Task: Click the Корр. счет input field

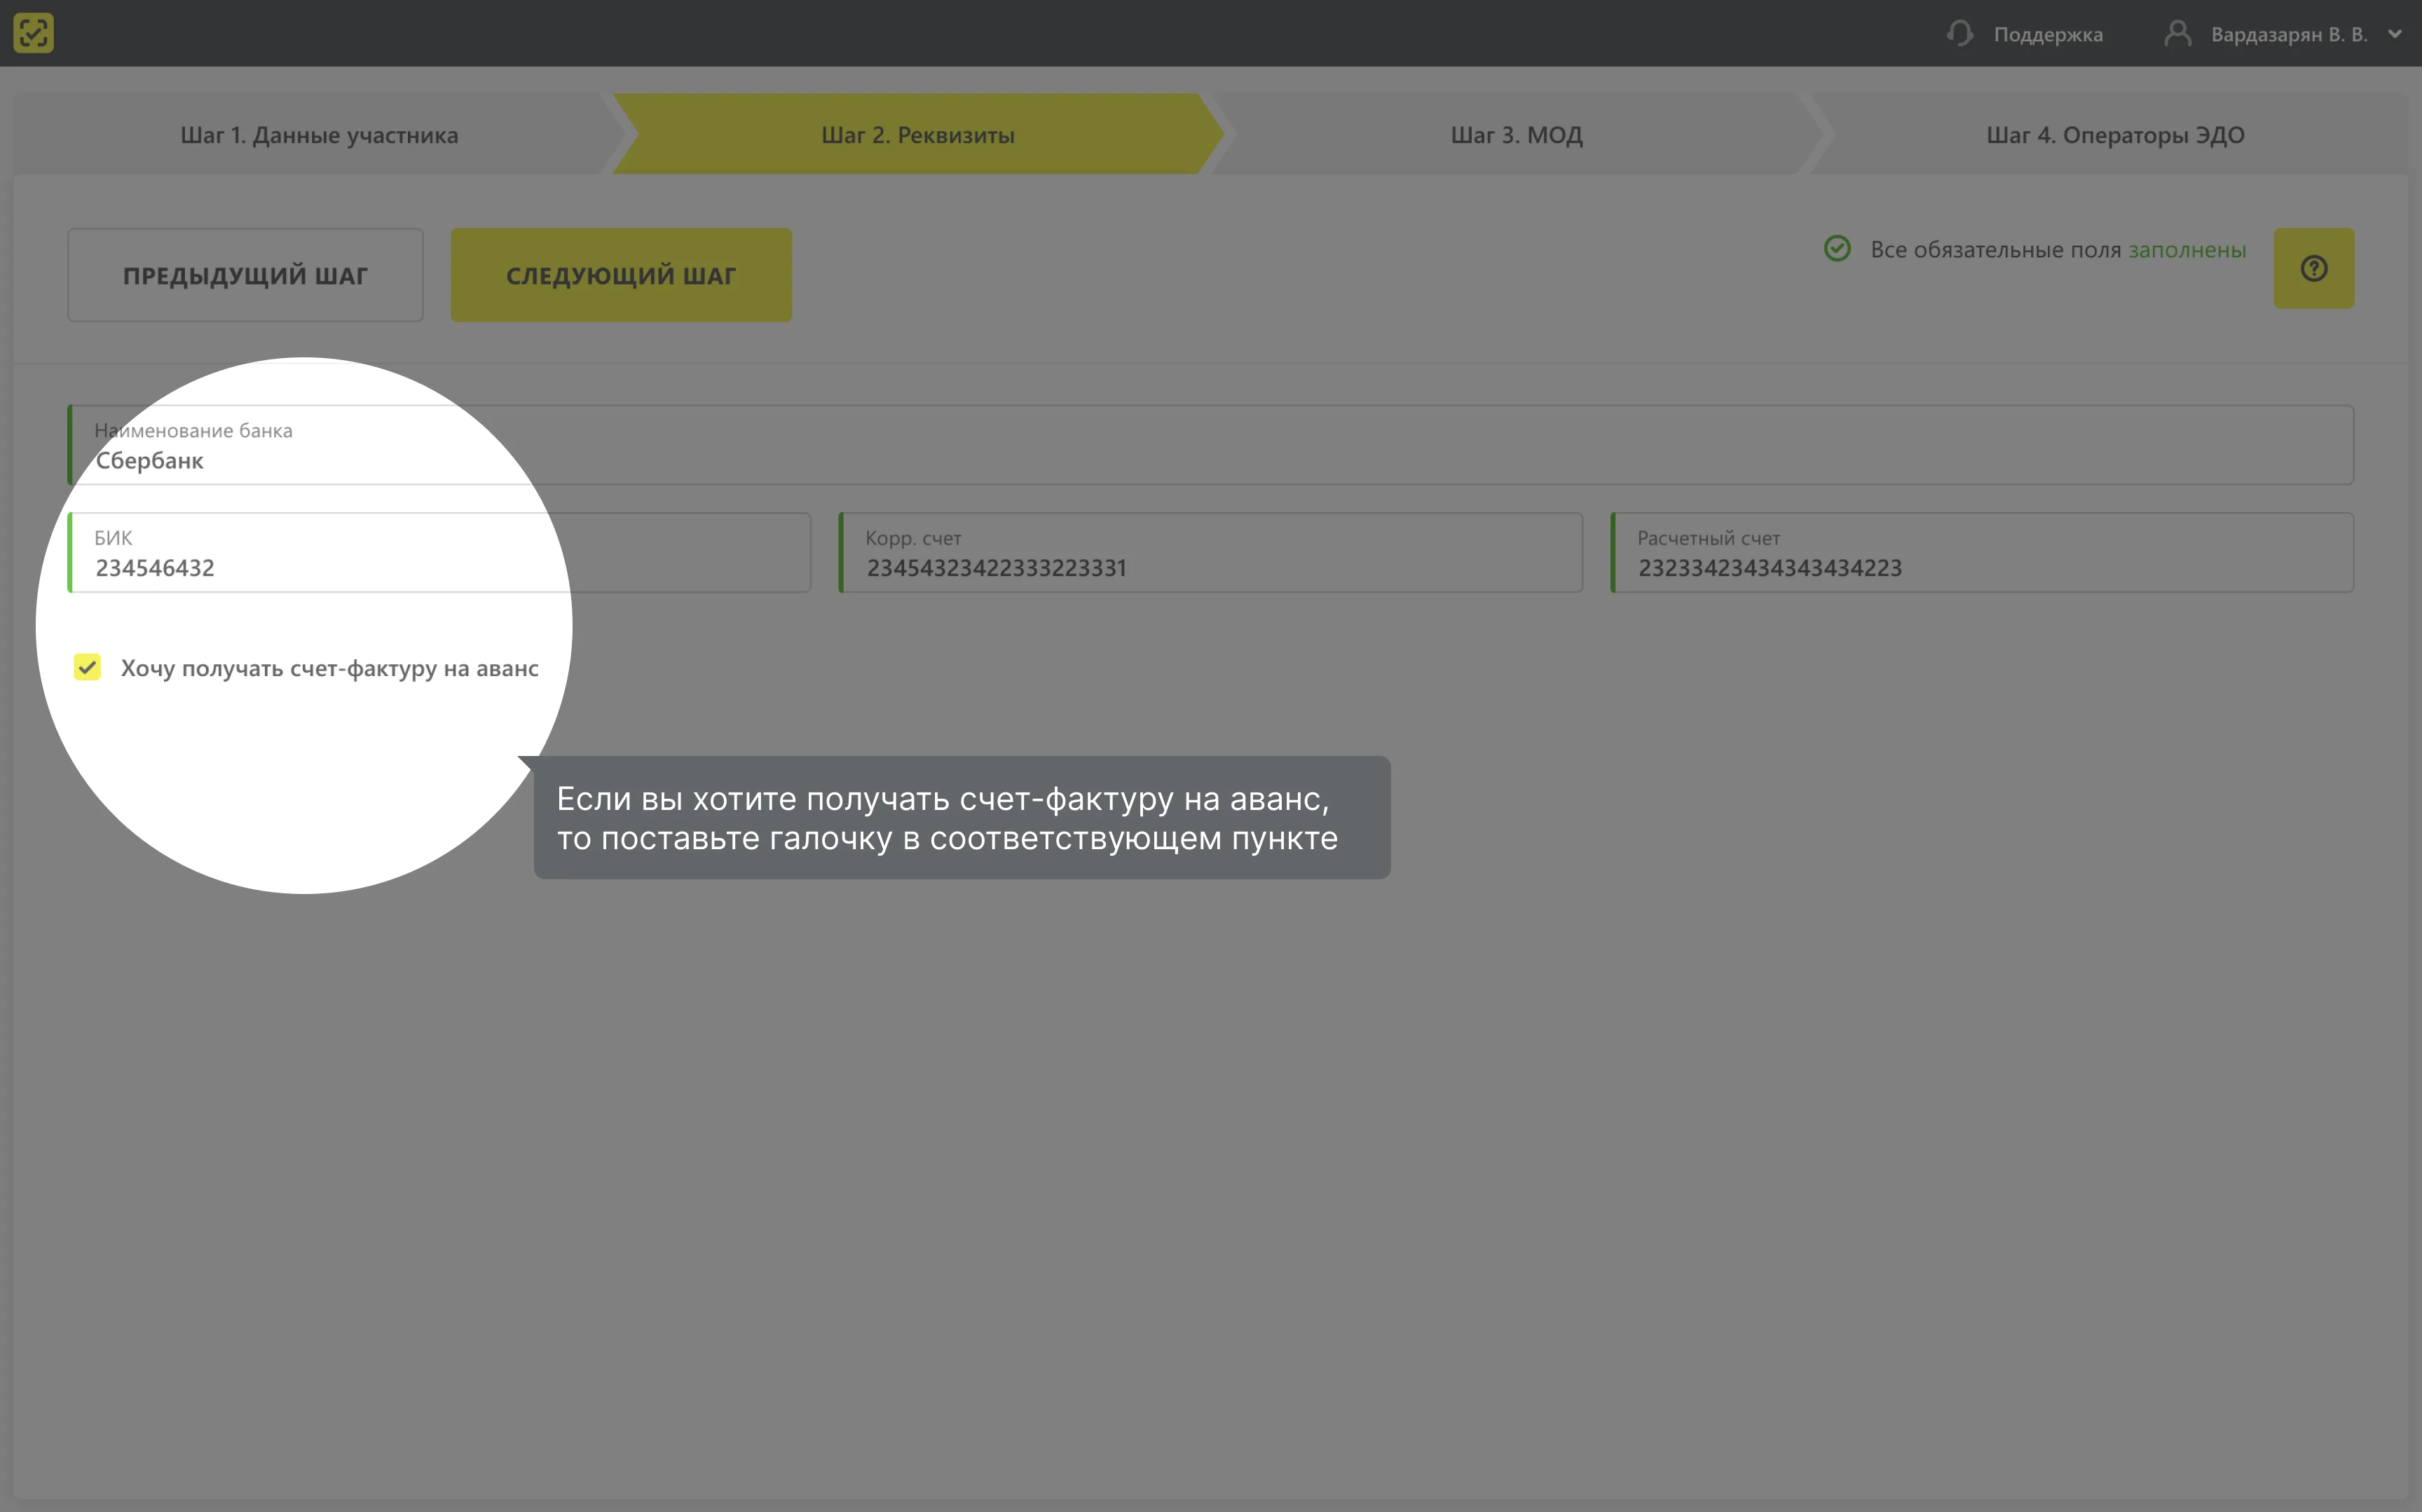Action: coord(1210,553)
